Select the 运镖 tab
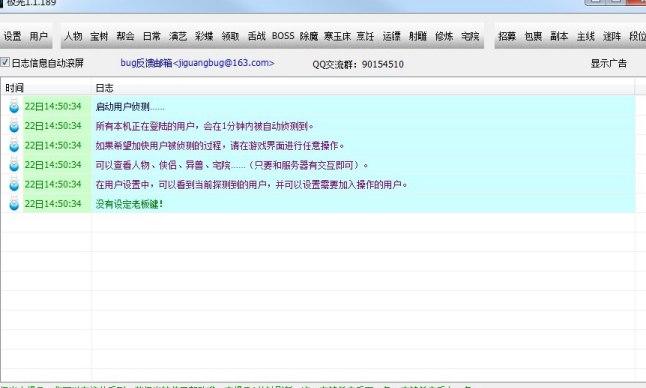 [392, 36]
